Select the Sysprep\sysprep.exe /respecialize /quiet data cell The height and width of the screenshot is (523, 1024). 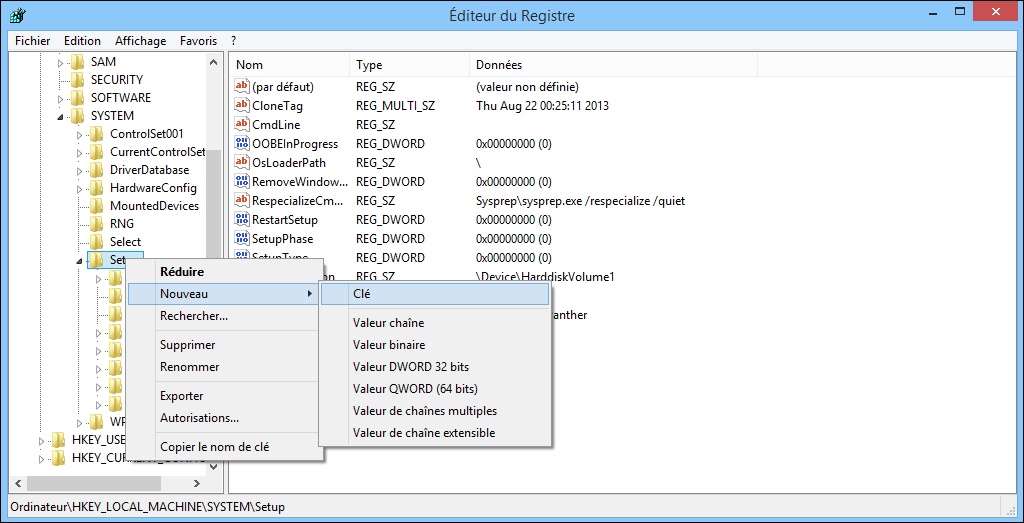pyautogui.click(x=581, y=201)
